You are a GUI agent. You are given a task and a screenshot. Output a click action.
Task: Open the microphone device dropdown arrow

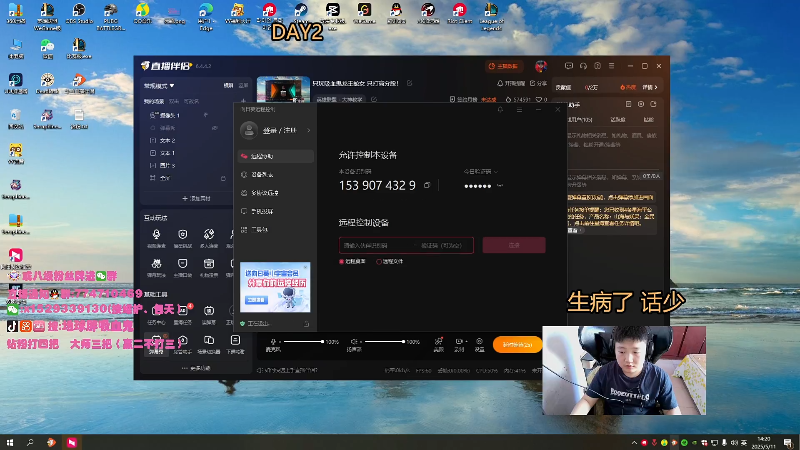click(280, 342)
